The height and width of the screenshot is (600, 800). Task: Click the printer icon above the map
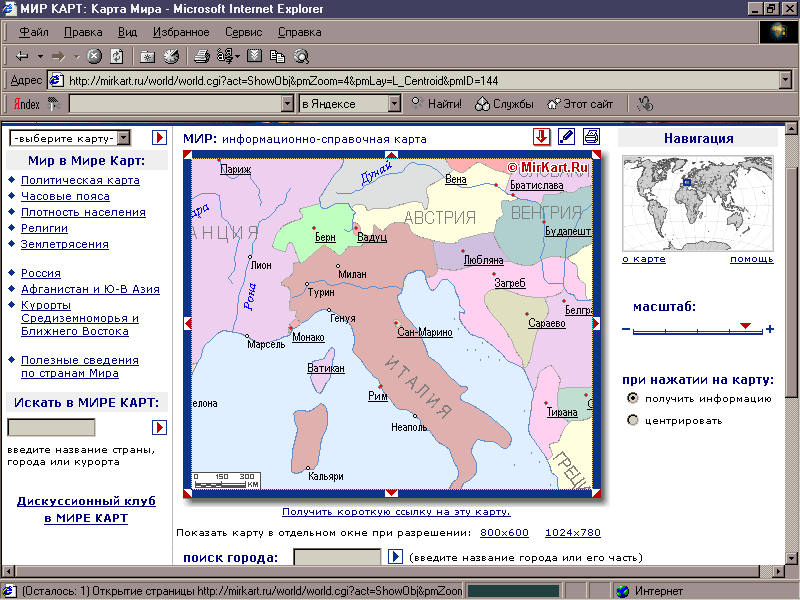coord(591,137)
